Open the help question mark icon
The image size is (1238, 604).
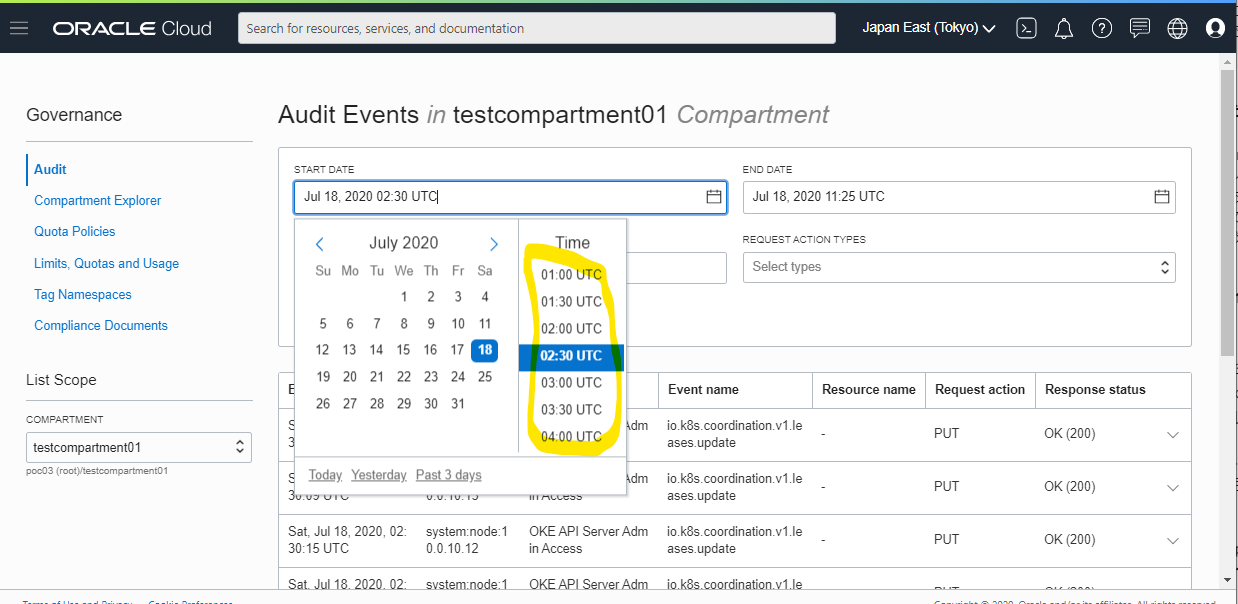[x=1102, y=28]
